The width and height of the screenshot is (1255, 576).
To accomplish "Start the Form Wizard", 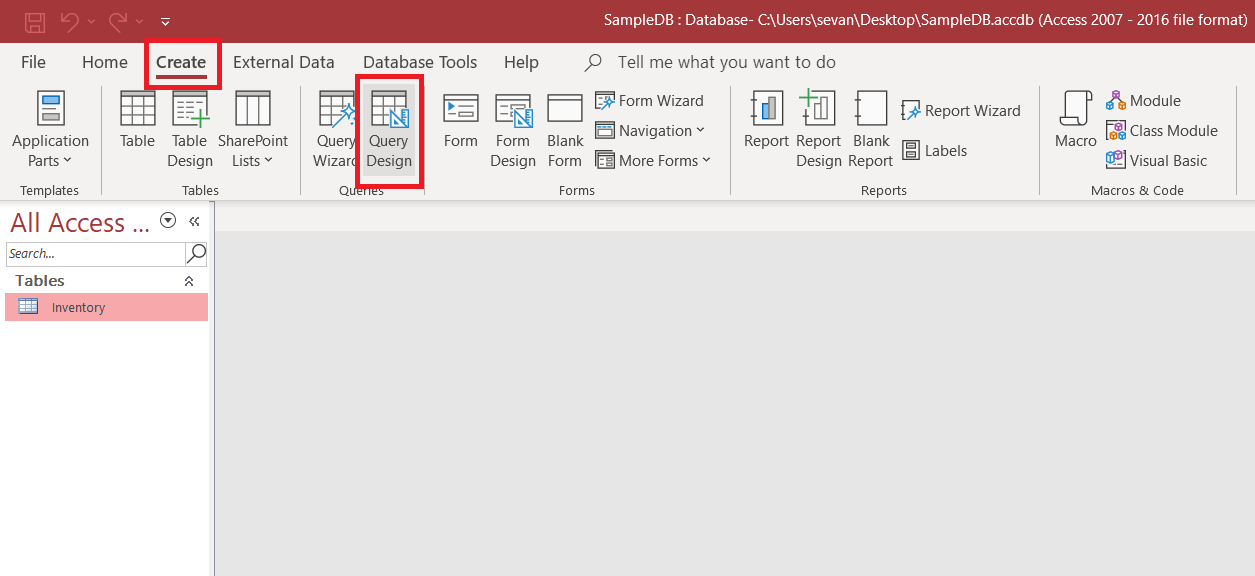I will tap(649, 100).
